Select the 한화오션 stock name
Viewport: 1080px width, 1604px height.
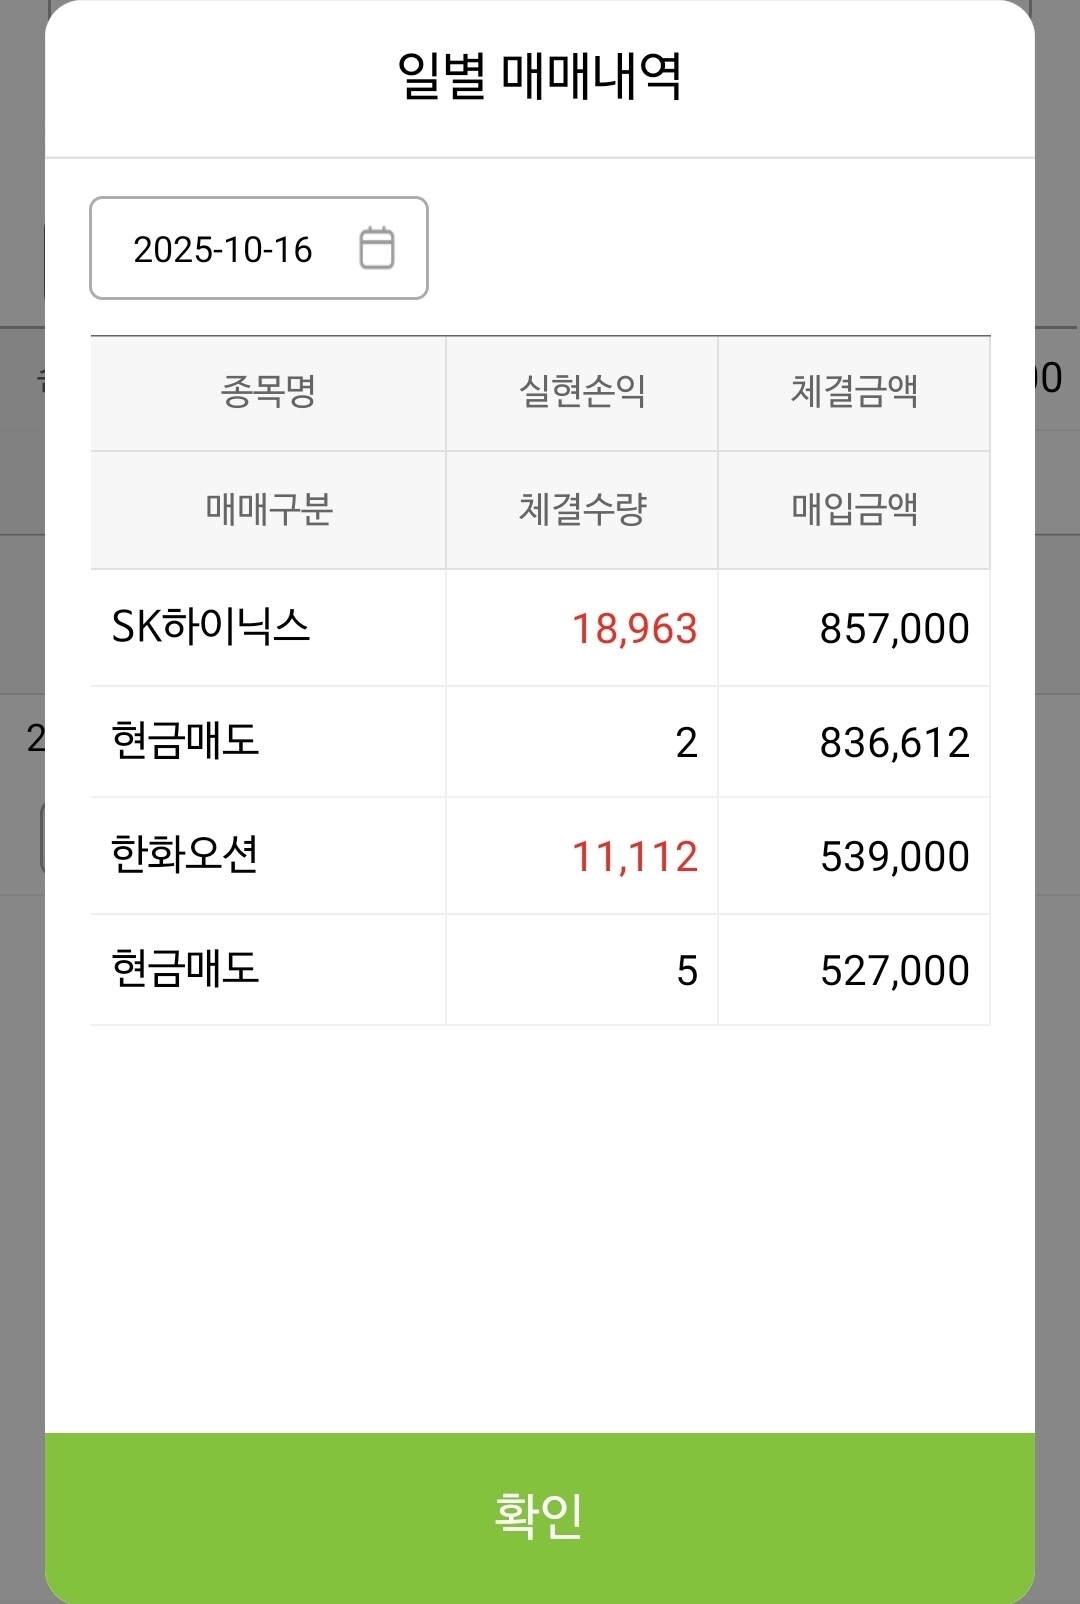coord(185,855)
